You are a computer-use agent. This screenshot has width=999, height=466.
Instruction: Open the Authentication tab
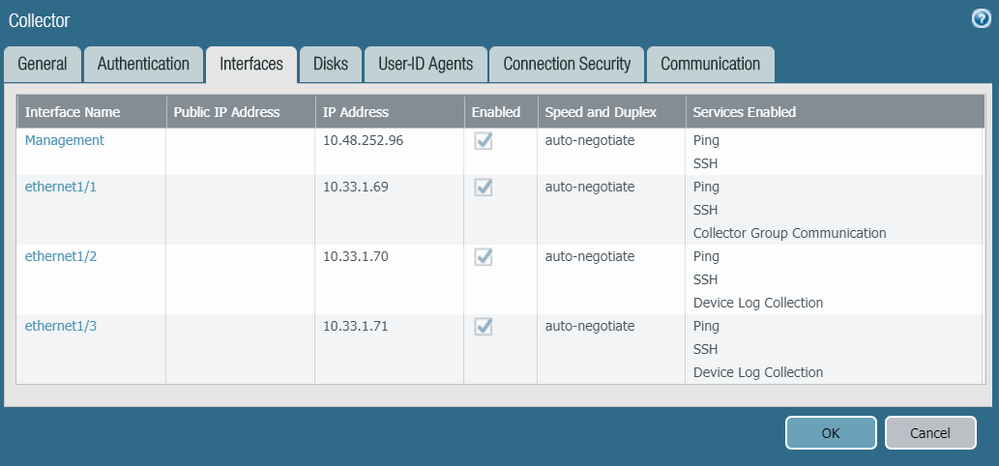pos(143,64)
